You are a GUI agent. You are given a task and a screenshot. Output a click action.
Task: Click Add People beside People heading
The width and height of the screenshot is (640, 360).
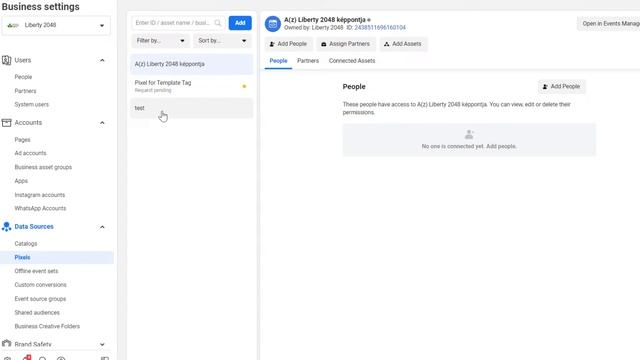coord(562,87)
